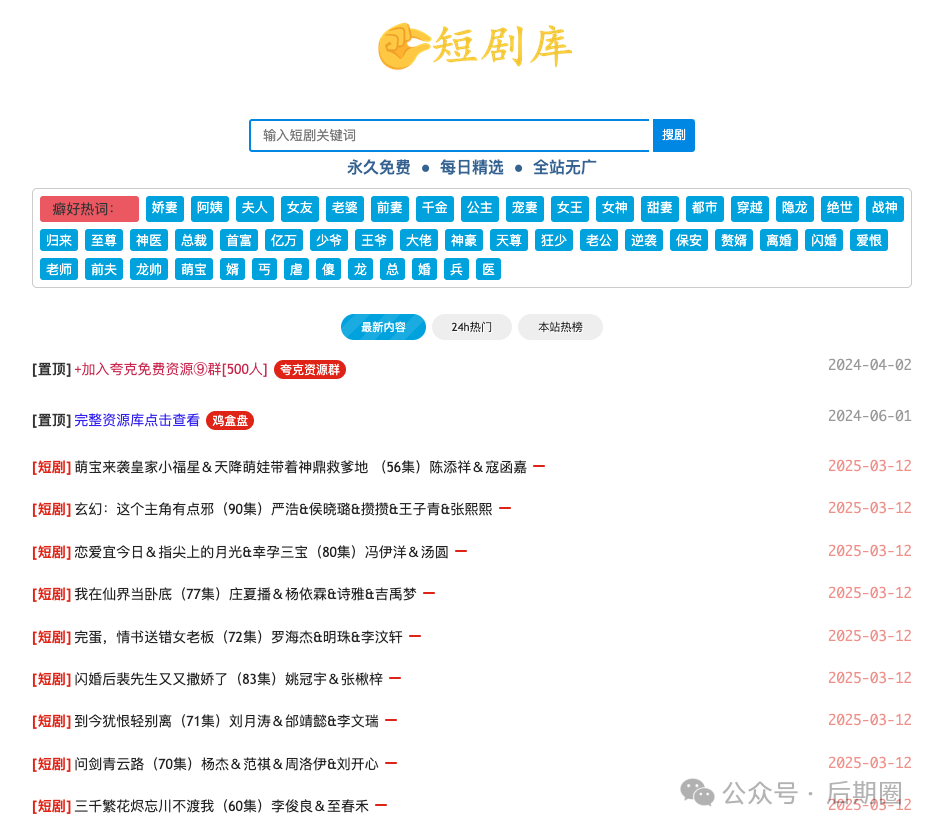The width and height of the screenshot is (932, 830).
Task: Open the 加入夸克免费资源⑨群 link
Action: coord(170,369)
